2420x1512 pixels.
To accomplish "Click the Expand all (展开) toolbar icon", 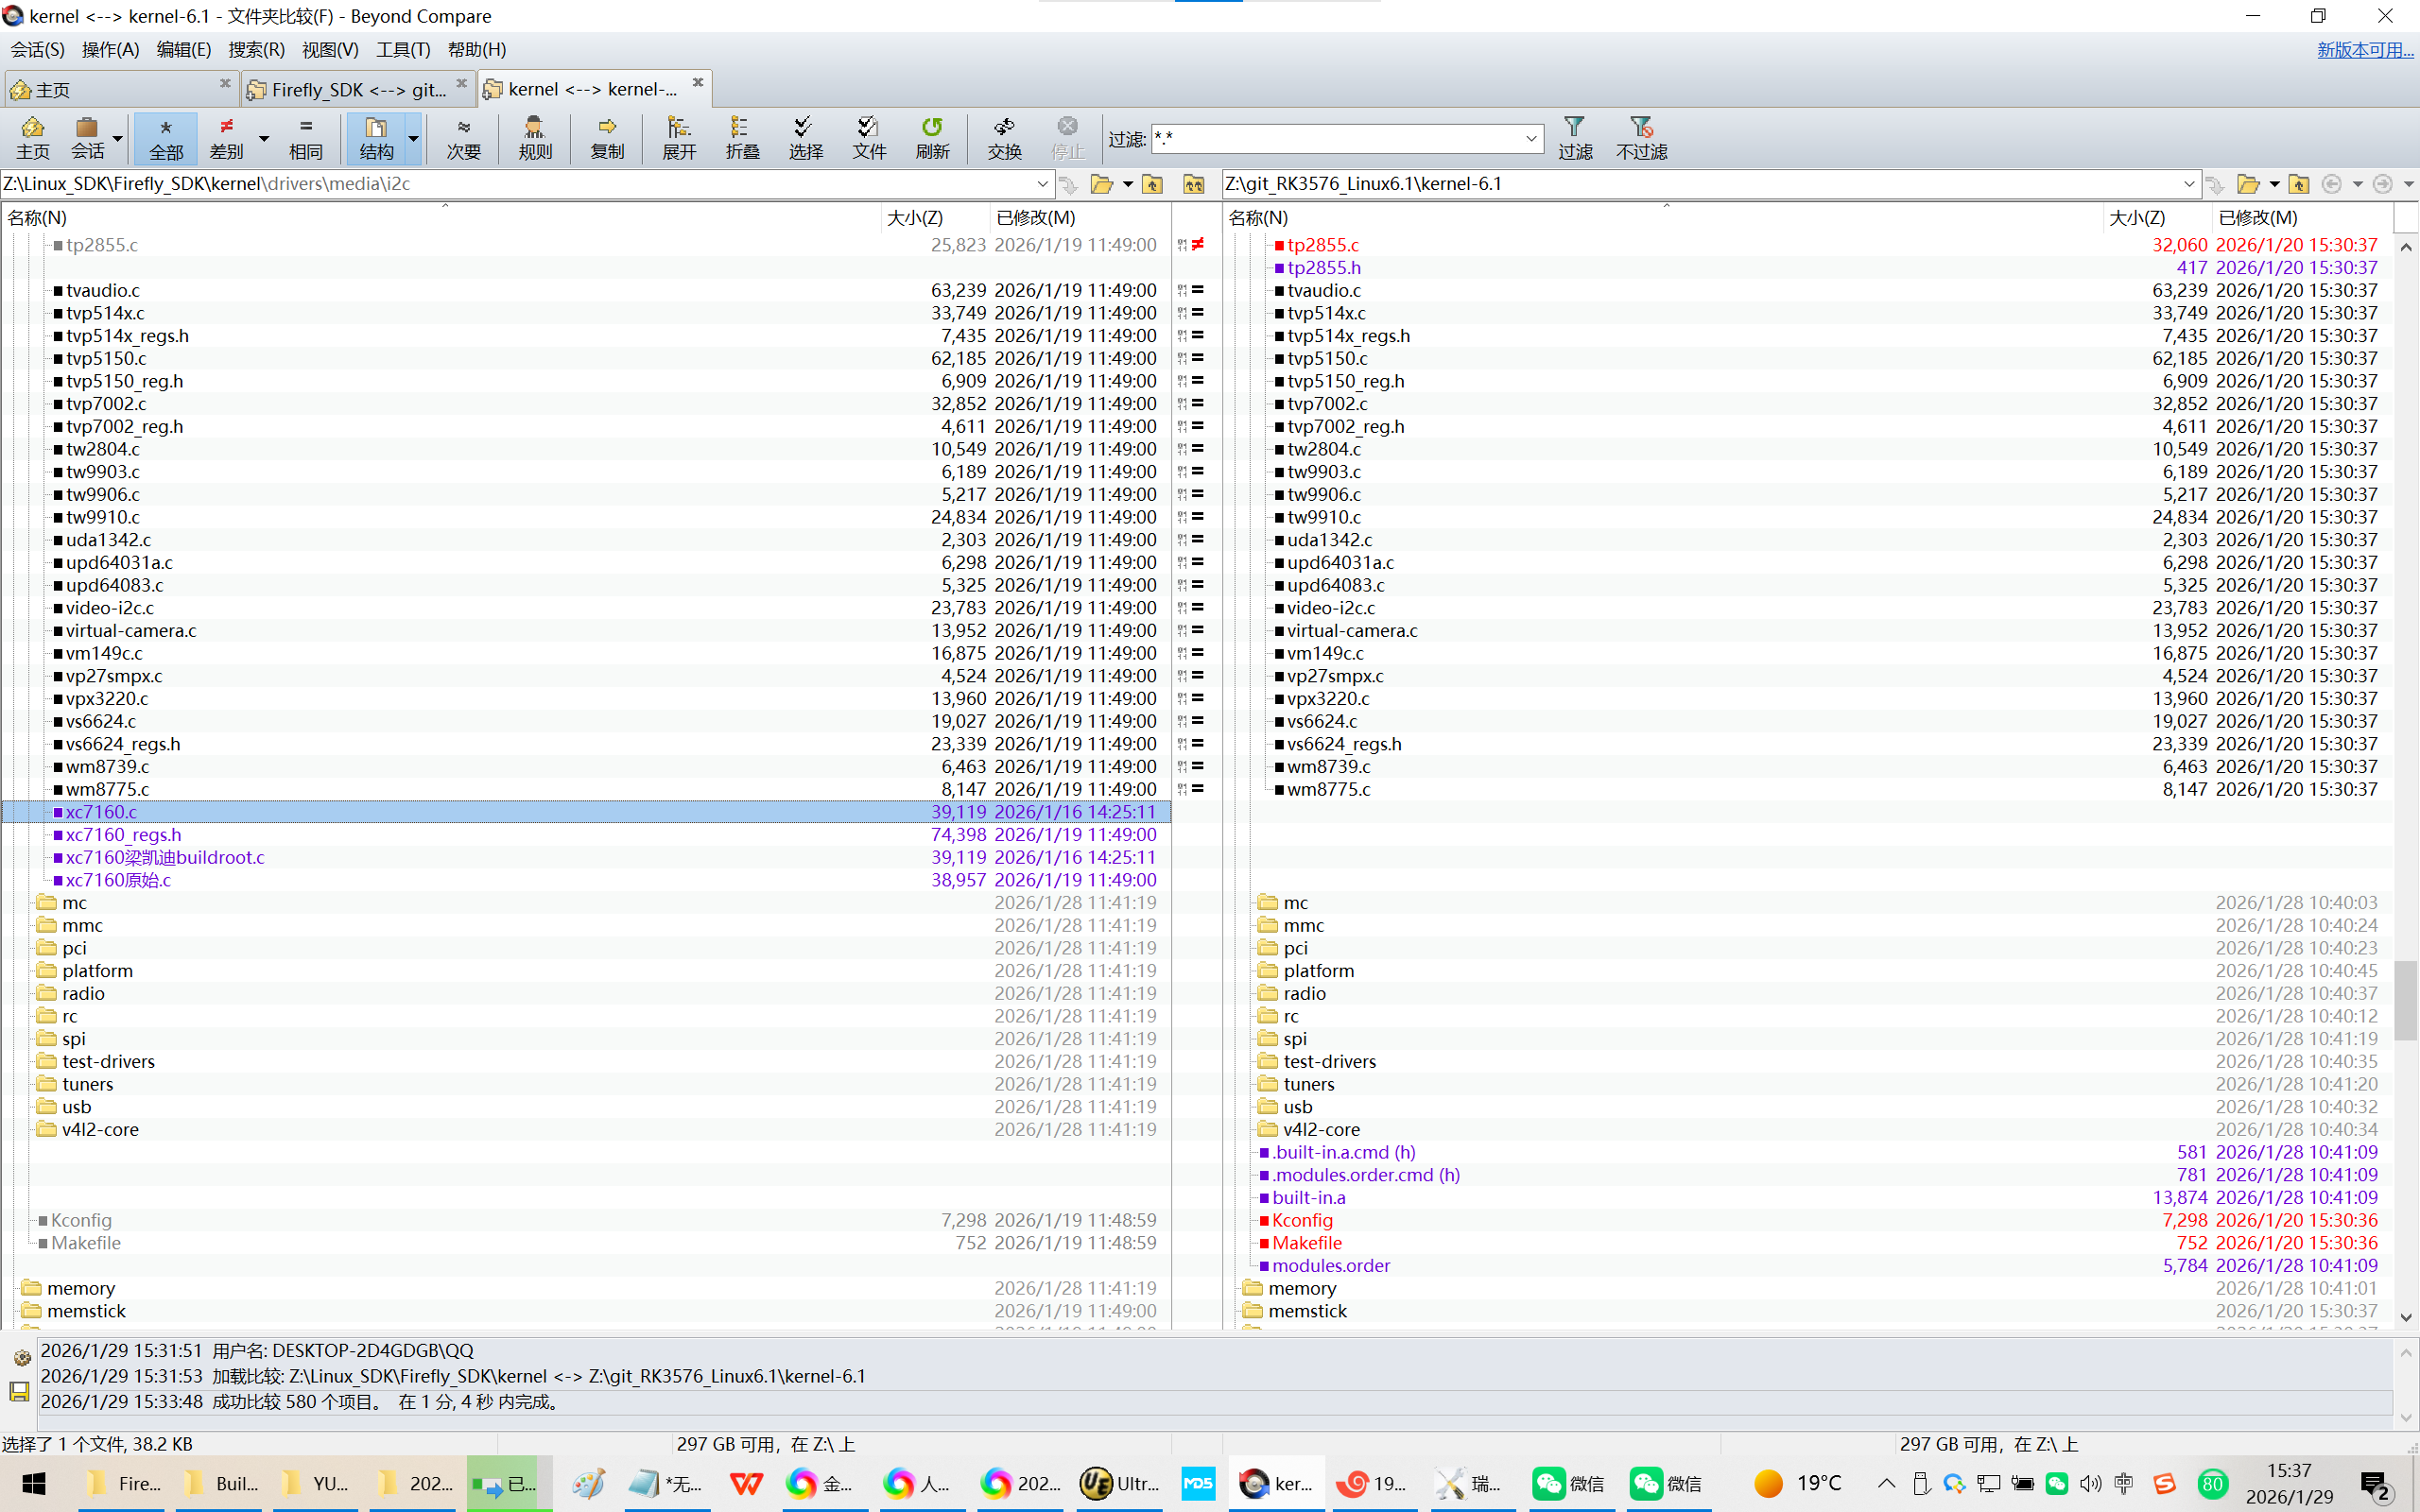I will [x=679, y=137].
